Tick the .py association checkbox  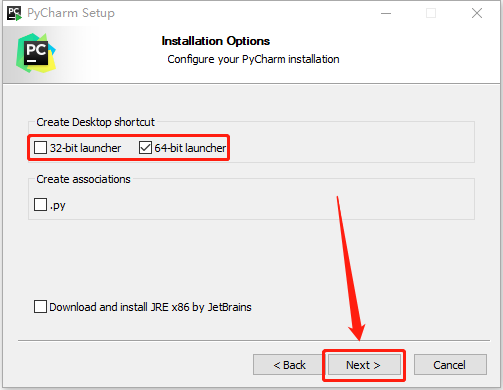40,204
